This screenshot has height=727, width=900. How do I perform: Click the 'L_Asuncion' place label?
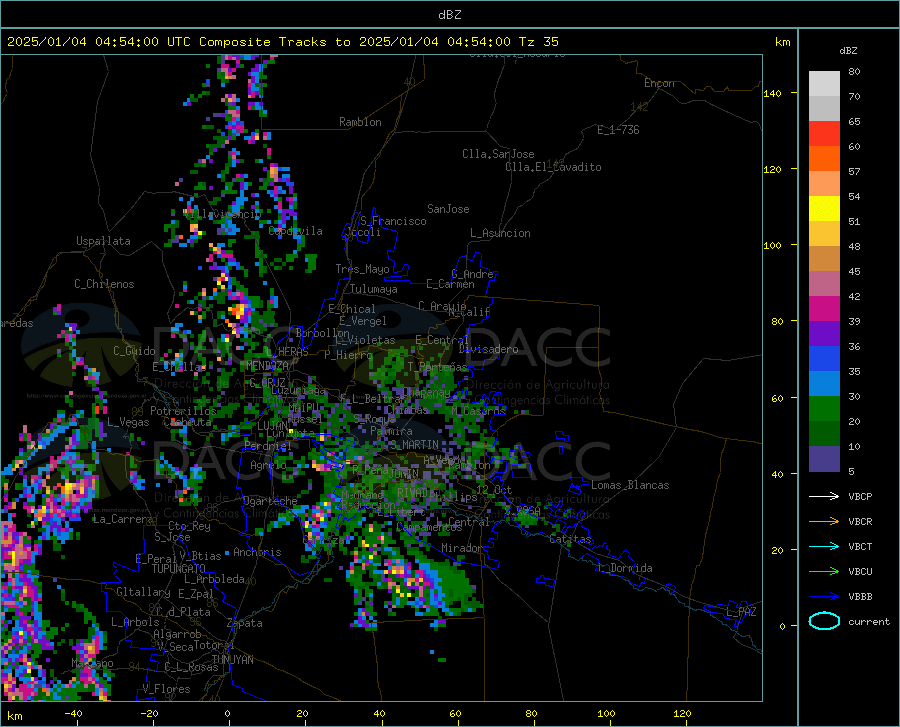[500, 233]
